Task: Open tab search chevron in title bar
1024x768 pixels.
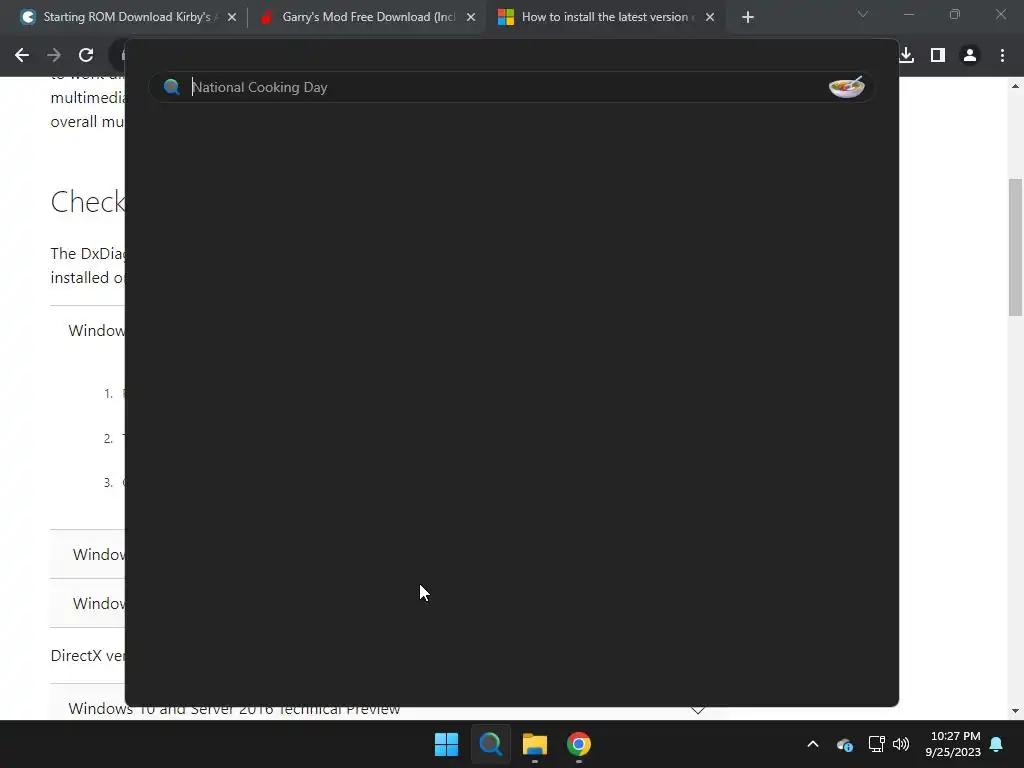Action: coord(863,14)
